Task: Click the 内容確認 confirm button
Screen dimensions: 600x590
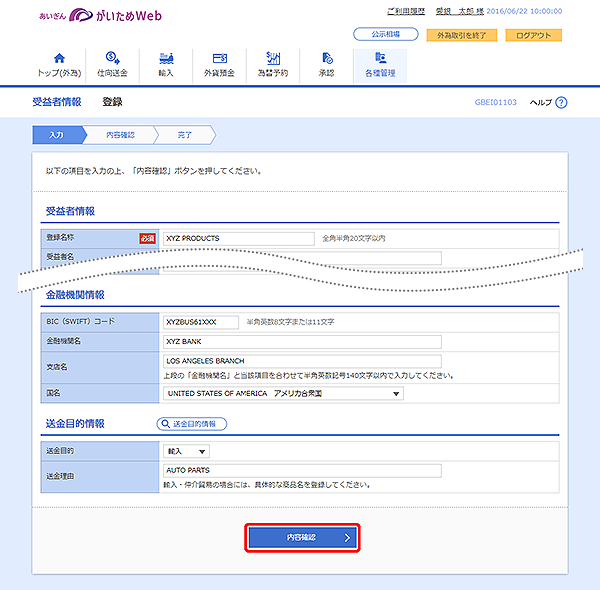Action: (302, 538)
